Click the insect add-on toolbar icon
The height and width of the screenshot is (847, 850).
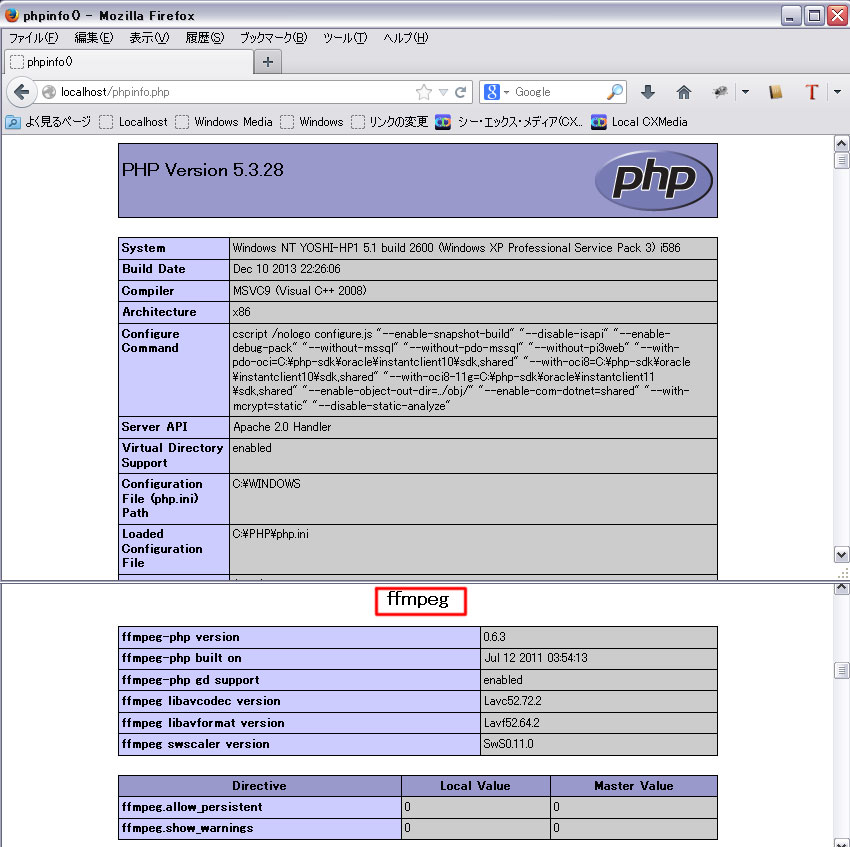click(x=720, y=92)
